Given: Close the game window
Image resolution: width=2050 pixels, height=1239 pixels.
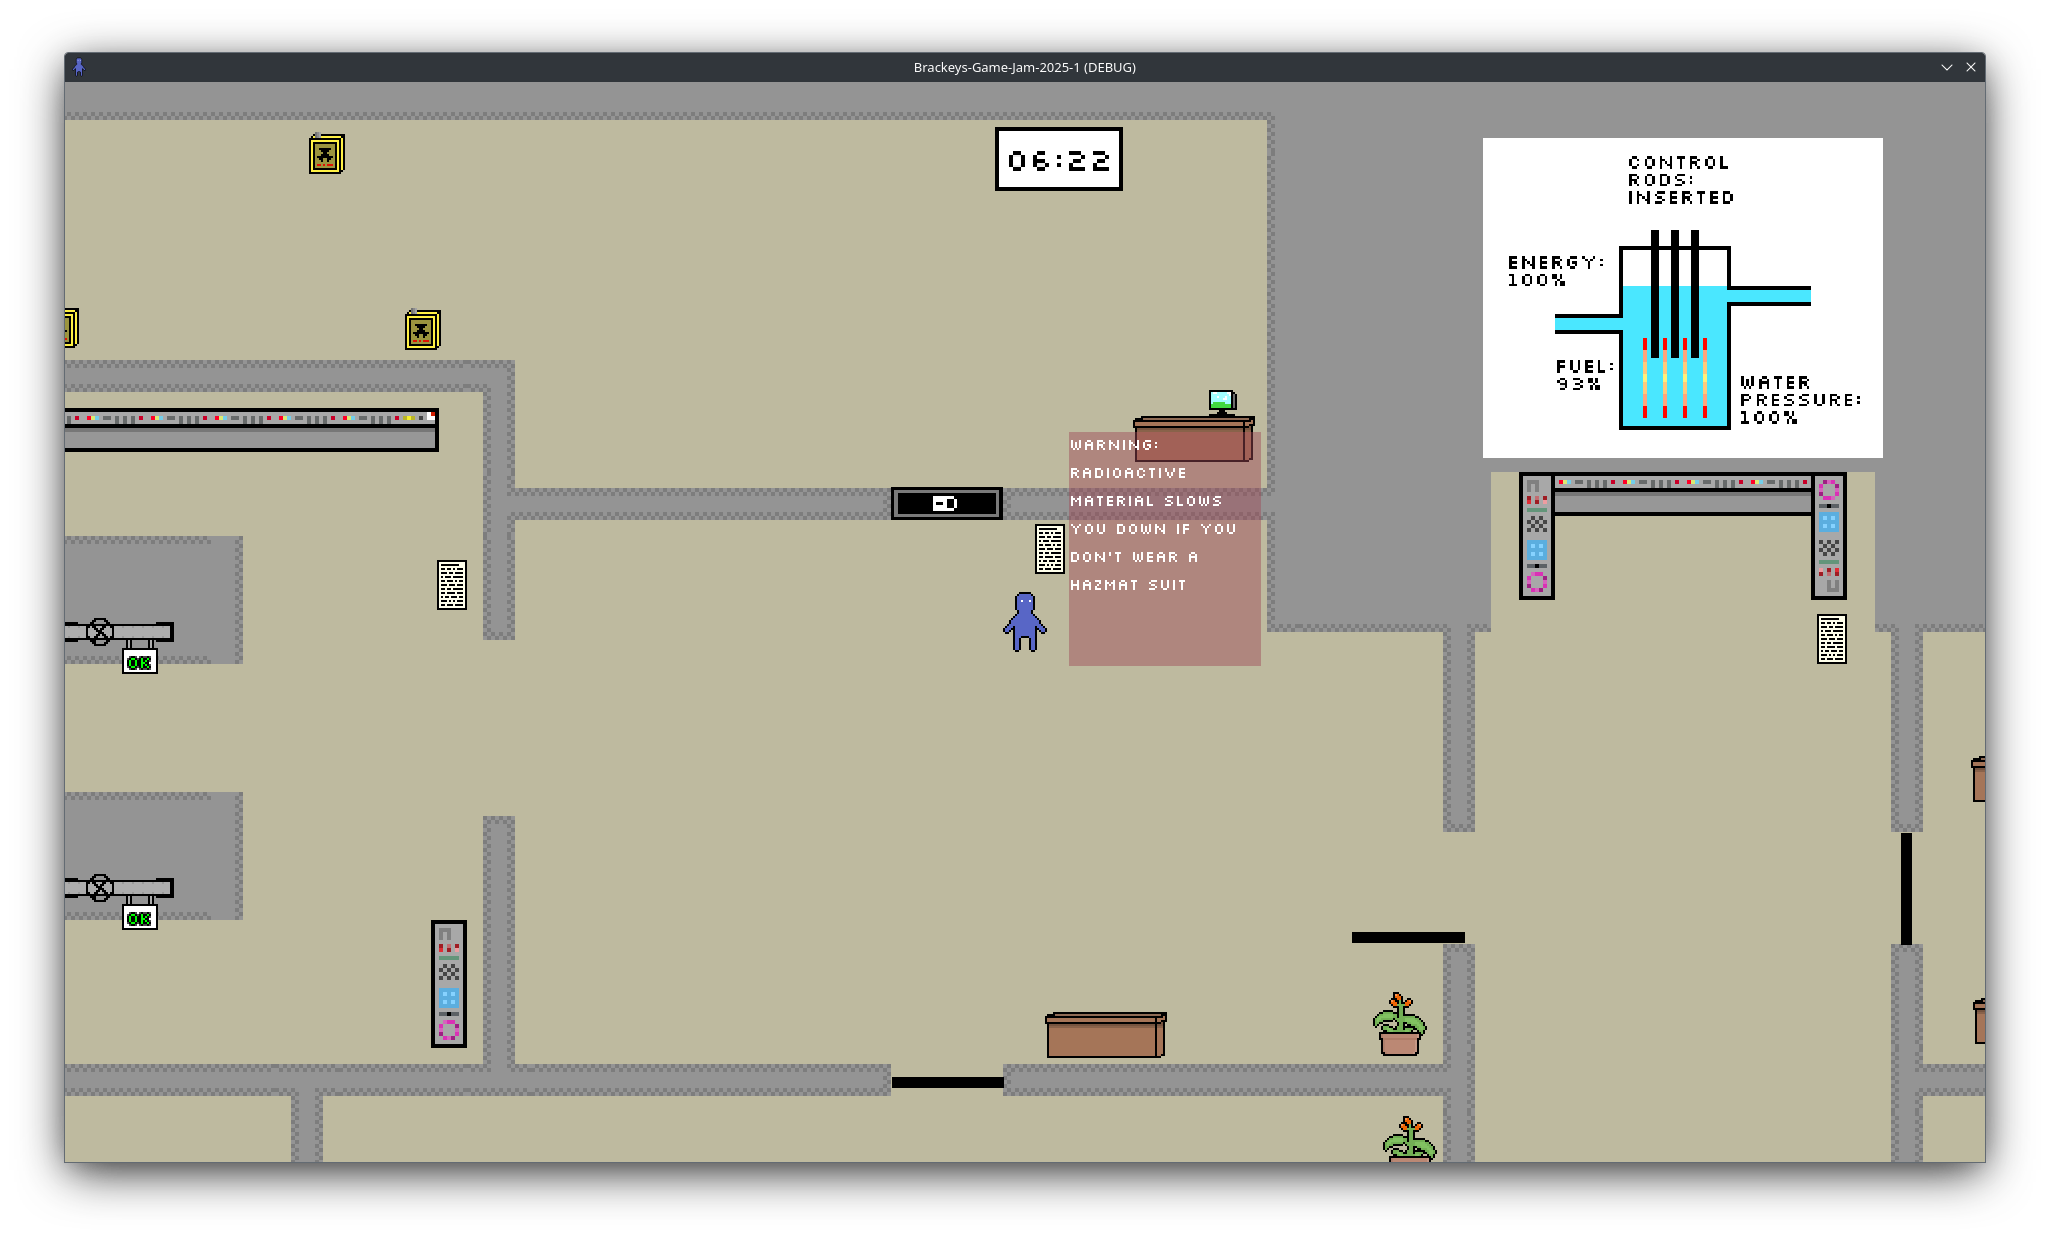Looking at the screenshot, I should (x=1971, y=67).
